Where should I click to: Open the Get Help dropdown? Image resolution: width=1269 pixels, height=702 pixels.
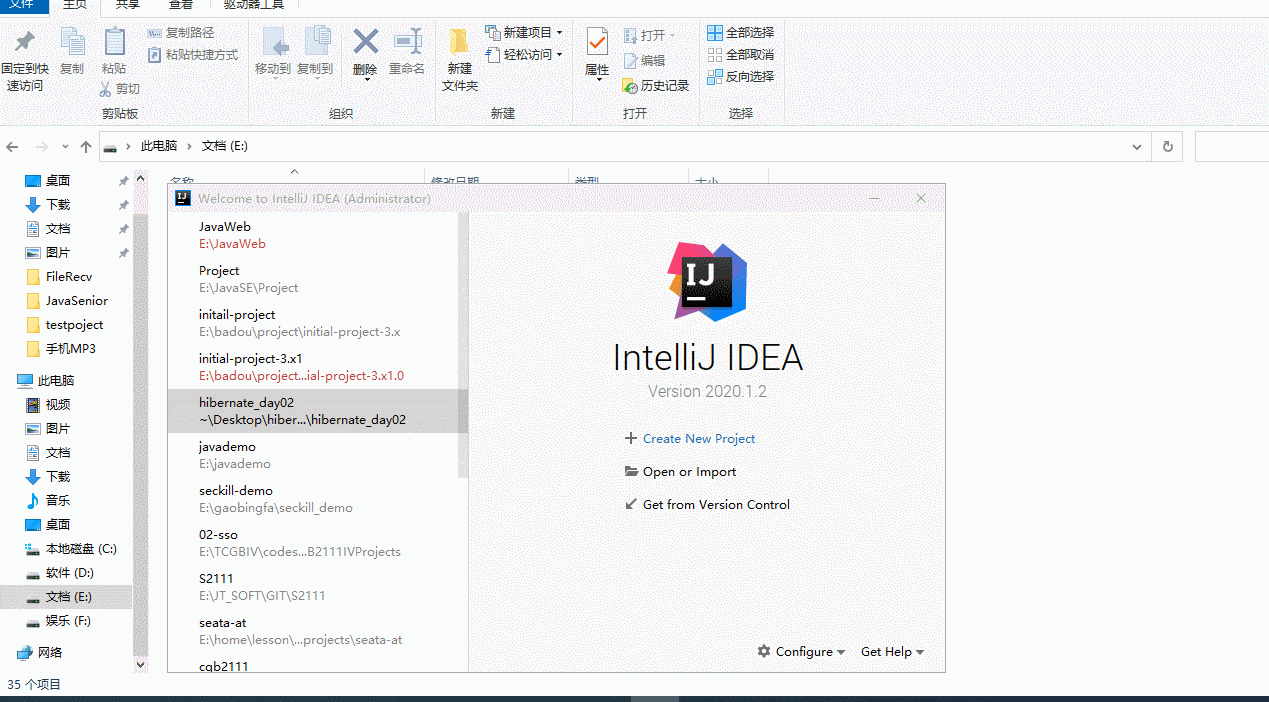pyautogui.click(x=892, y=652)
